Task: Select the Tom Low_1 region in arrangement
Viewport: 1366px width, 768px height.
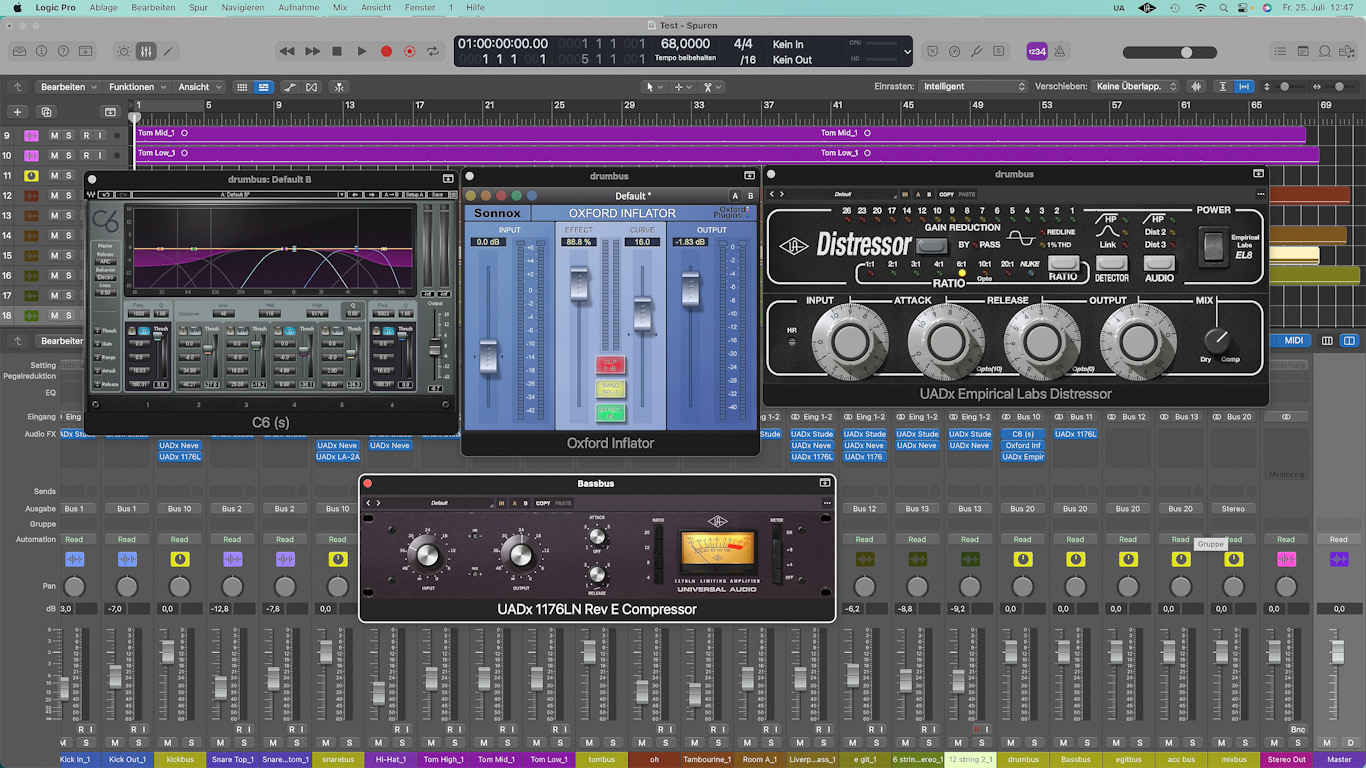Action: pos(727,154)
